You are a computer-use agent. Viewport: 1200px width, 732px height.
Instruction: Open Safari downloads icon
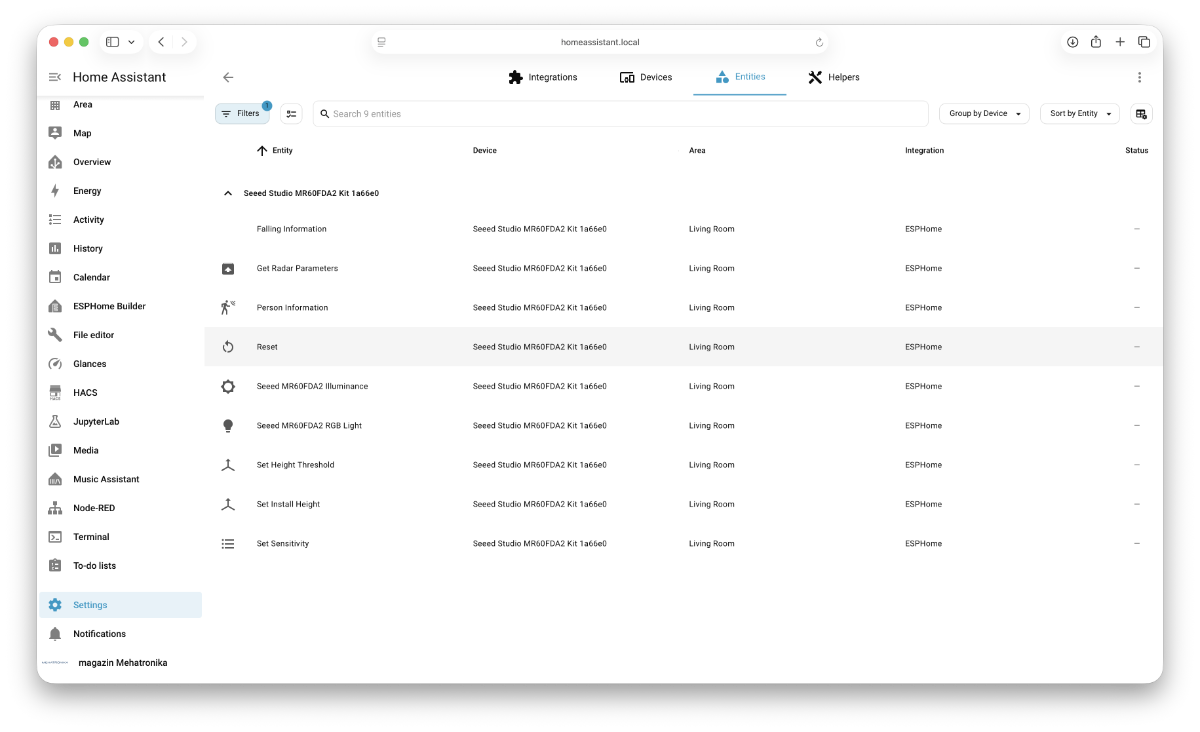(x=1072, y=42)
